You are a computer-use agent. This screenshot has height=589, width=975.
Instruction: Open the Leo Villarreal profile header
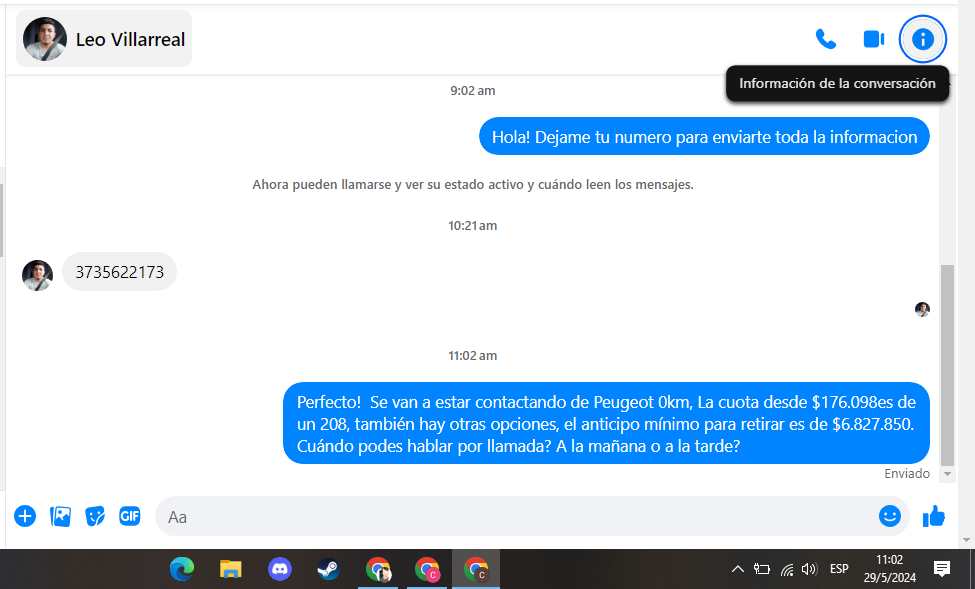tap(104, 39)
